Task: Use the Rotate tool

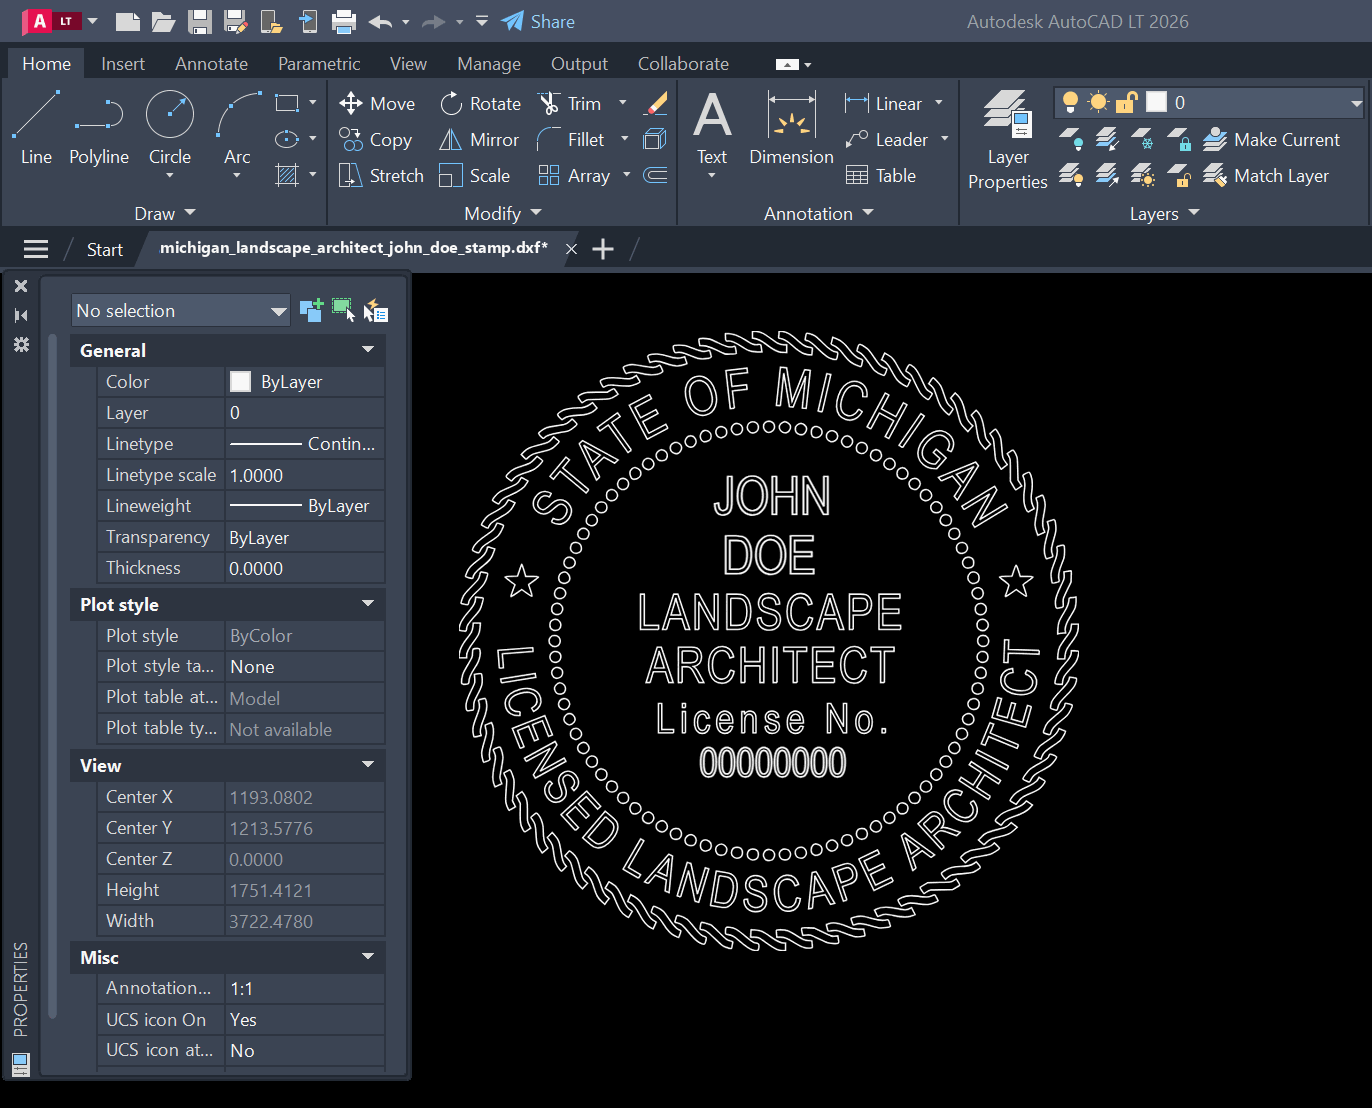Action: tap(481, 103)
